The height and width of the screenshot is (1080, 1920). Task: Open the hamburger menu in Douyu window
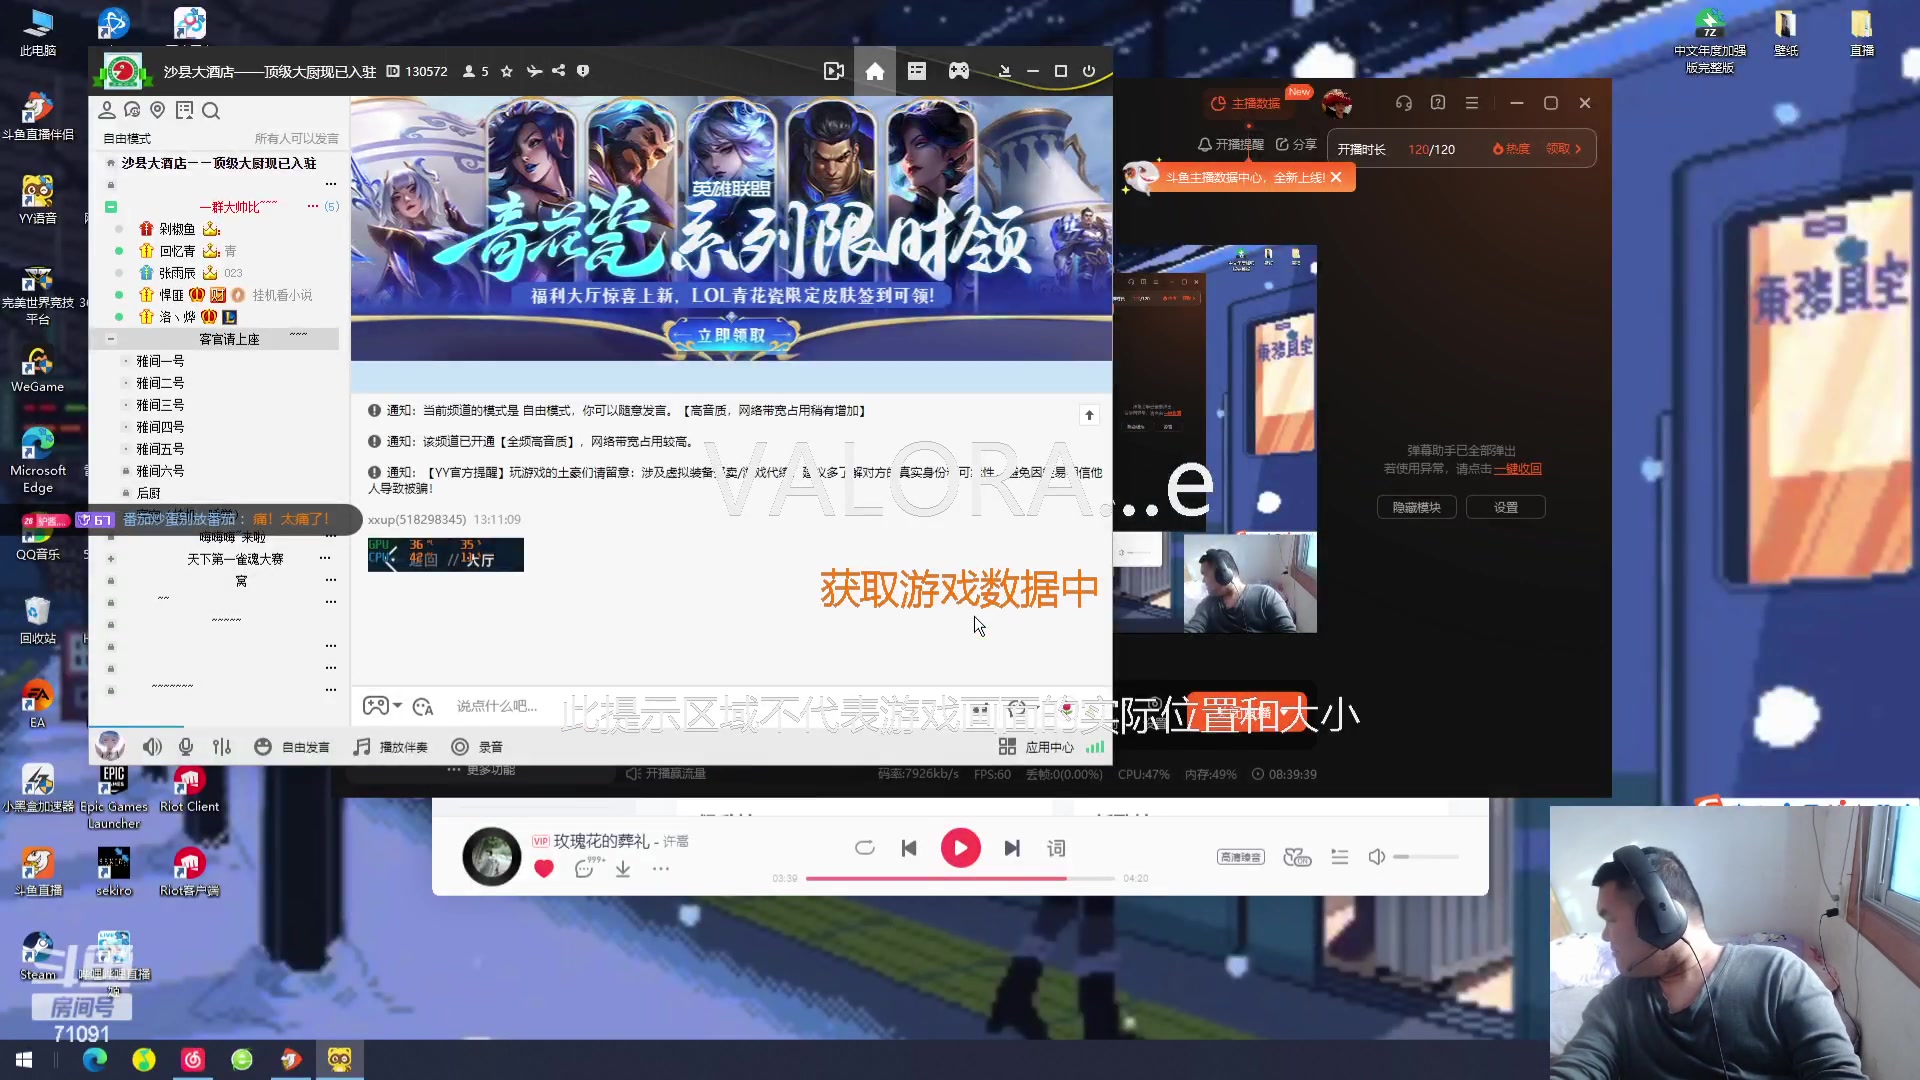tap(1472, 103)
